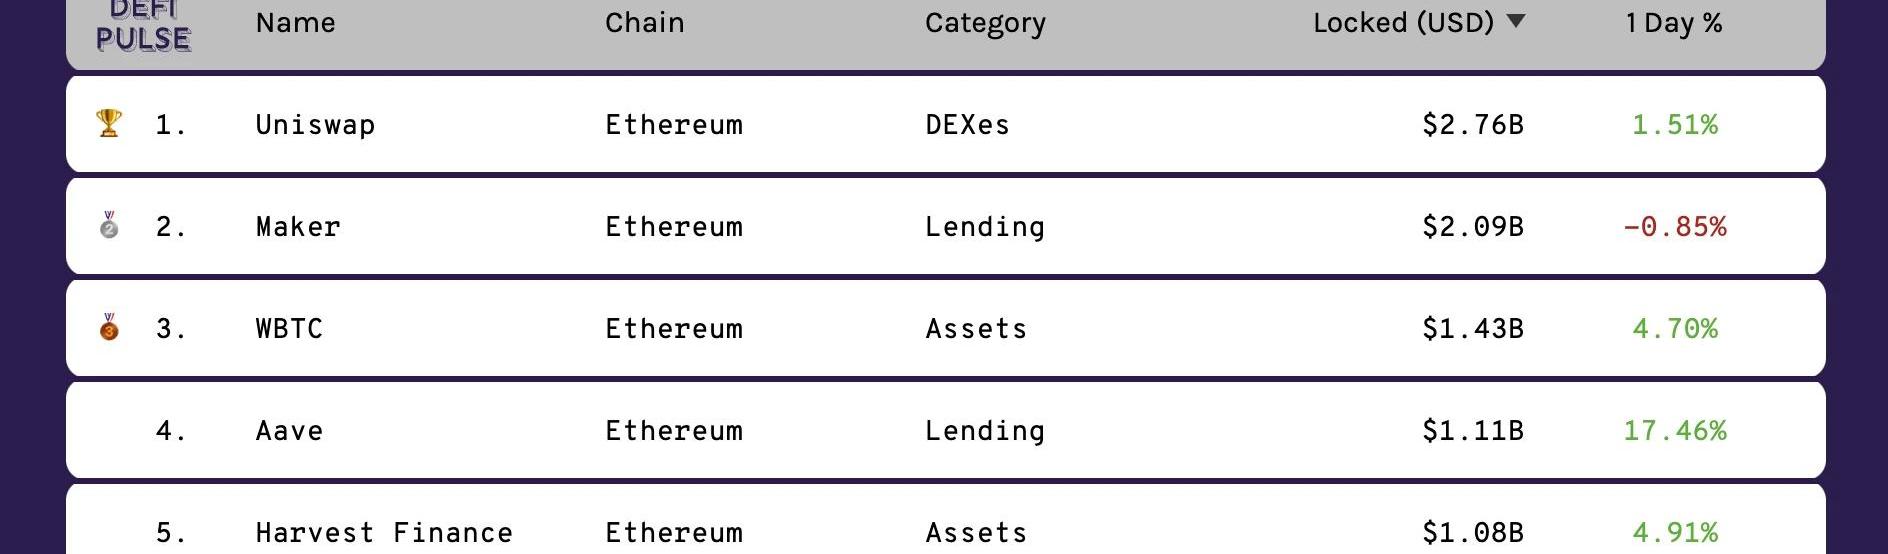Sort the table by Name column
Image resolution: width=1888 pixels, height=554 pixels.
click(x=295, y=23)
